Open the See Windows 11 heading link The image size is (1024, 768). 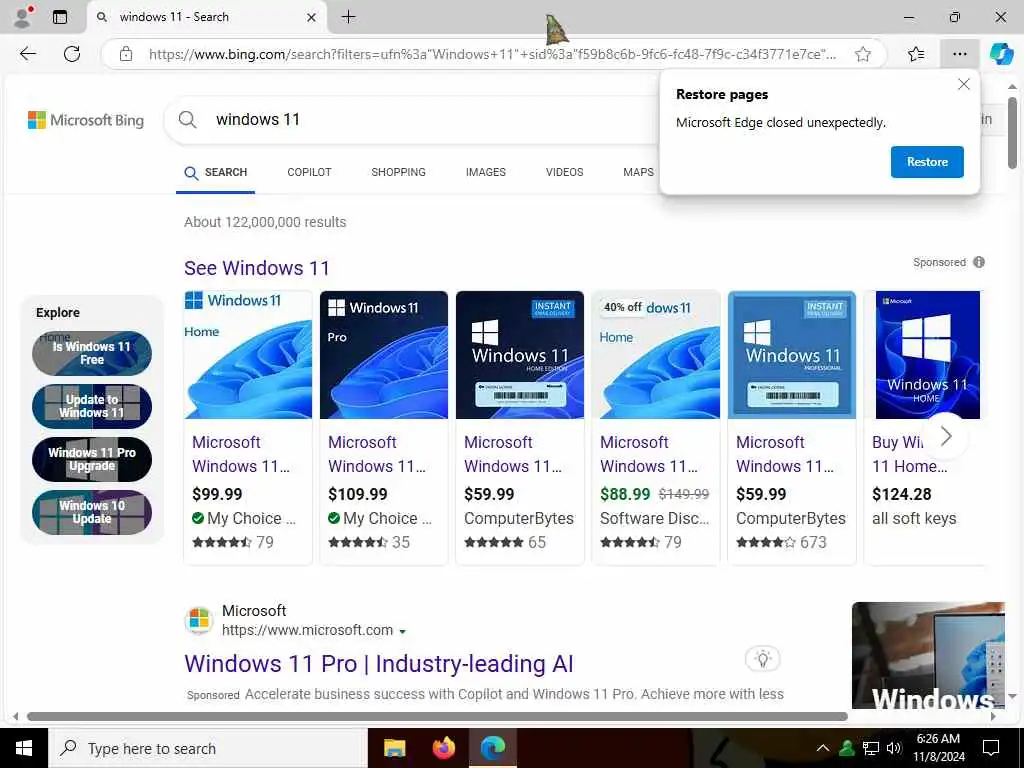coord(257,268)
